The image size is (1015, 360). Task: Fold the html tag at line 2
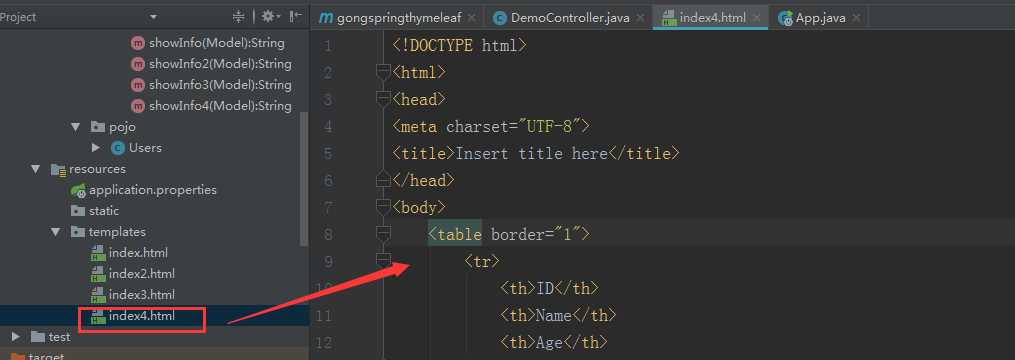pyautogui.click(x=383, y=72)
